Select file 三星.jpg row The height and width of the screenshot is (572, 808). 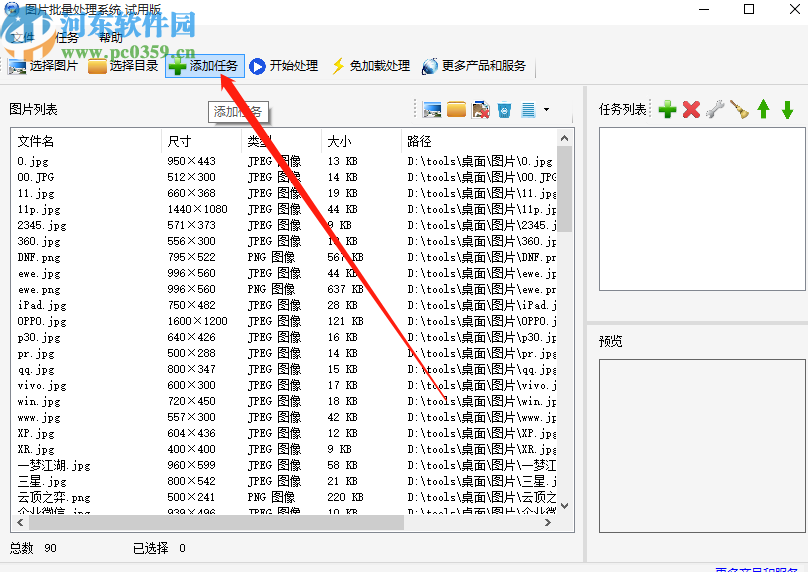pos(284,481)
